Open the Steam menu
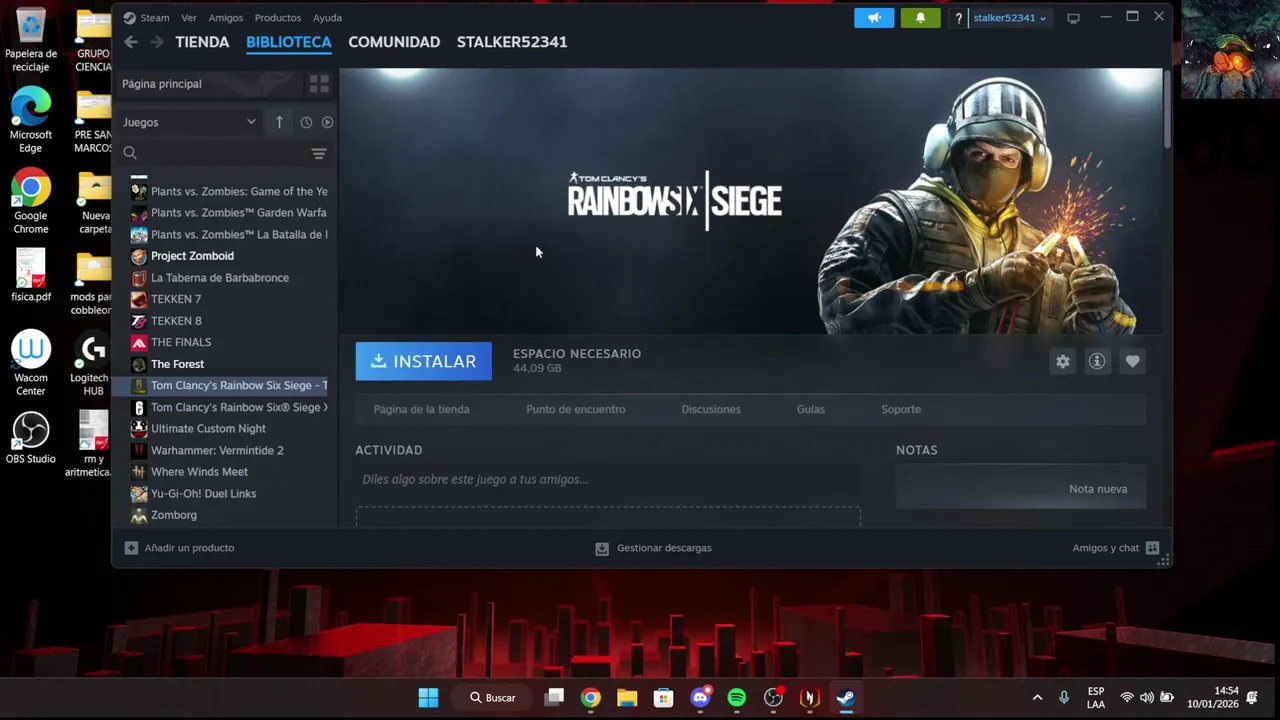 [x=154, y=18]
